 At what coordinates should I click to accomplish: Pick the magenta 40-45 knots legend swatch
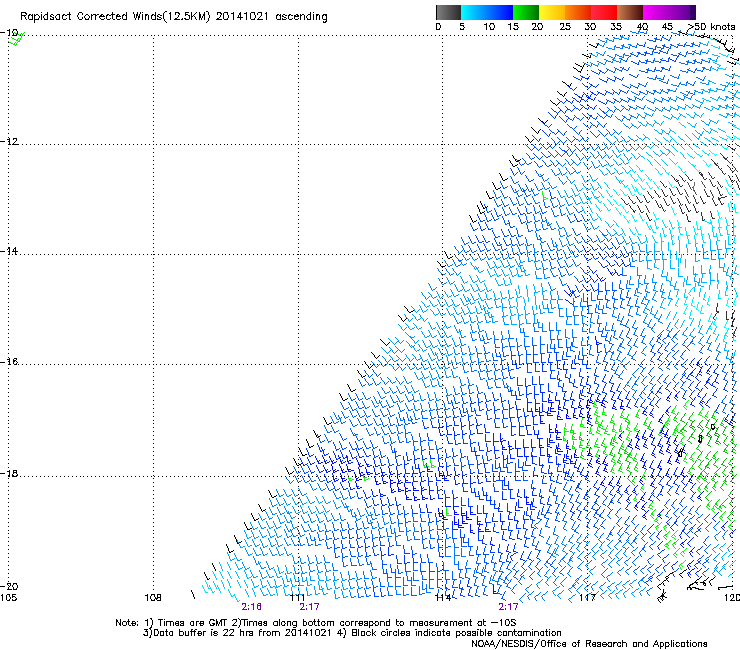pos(656,12)
